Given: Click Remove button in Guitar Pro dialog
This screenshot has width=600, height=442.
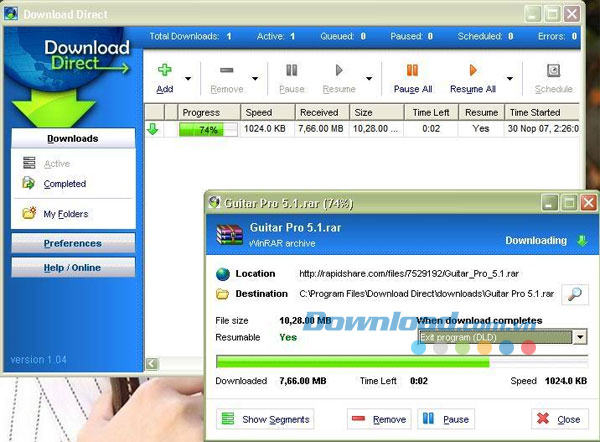Looking at the screenshot, I should coord(379,419).
